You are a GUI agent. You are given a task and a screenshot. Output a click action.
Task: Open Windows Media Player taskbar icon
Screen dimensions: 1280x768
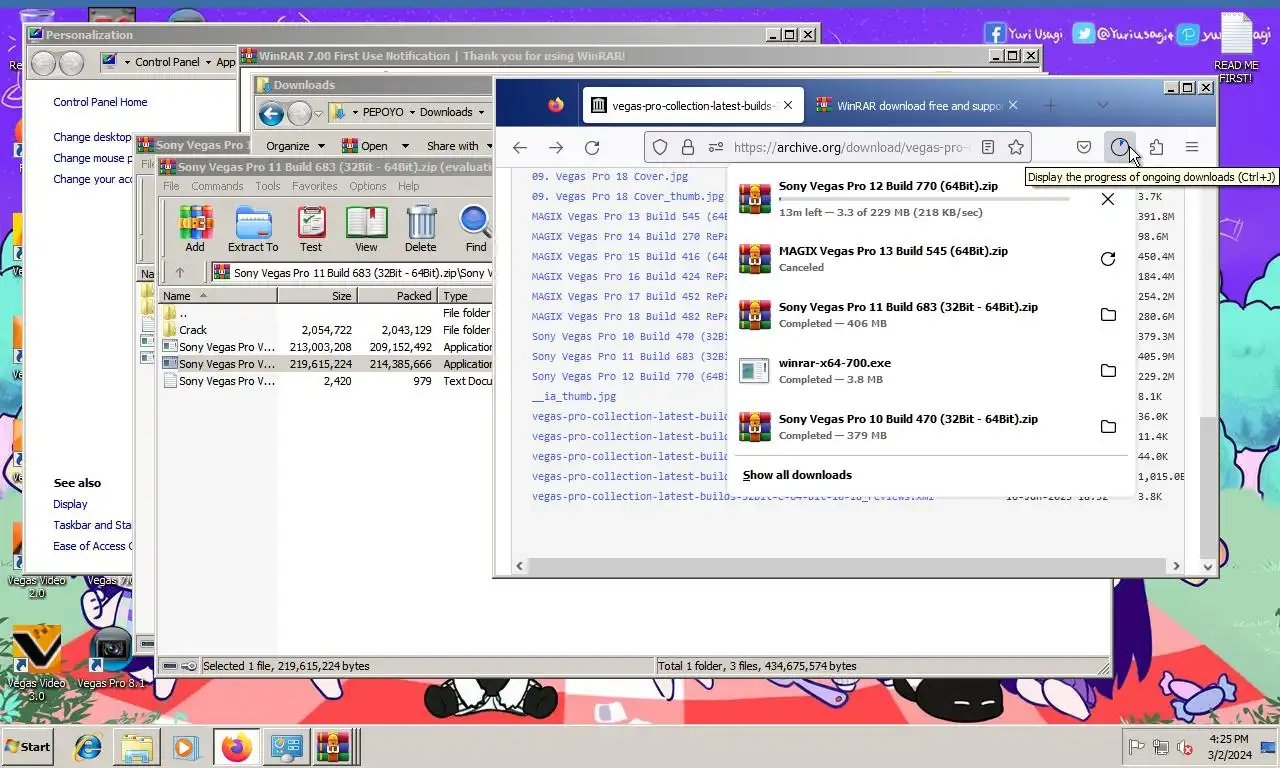[x=185, y=747]
